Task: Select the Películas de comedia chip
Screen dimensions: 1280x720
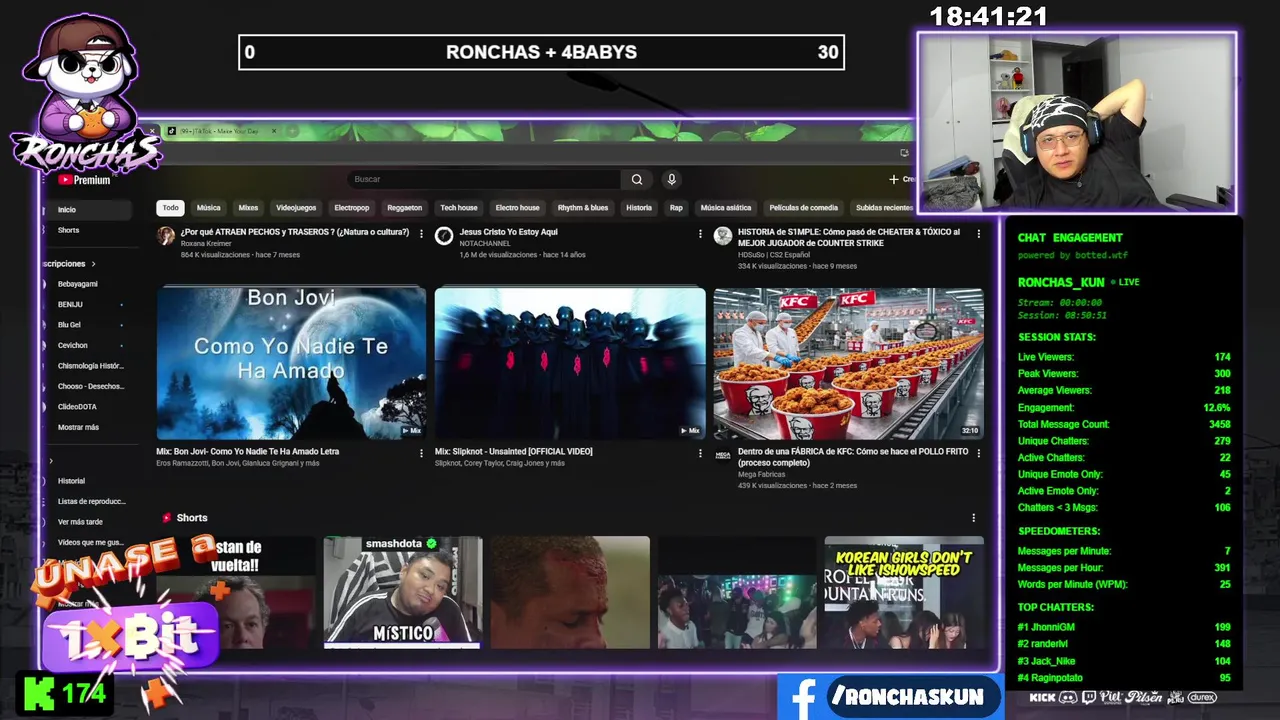Action: click(x=803, y=208)
